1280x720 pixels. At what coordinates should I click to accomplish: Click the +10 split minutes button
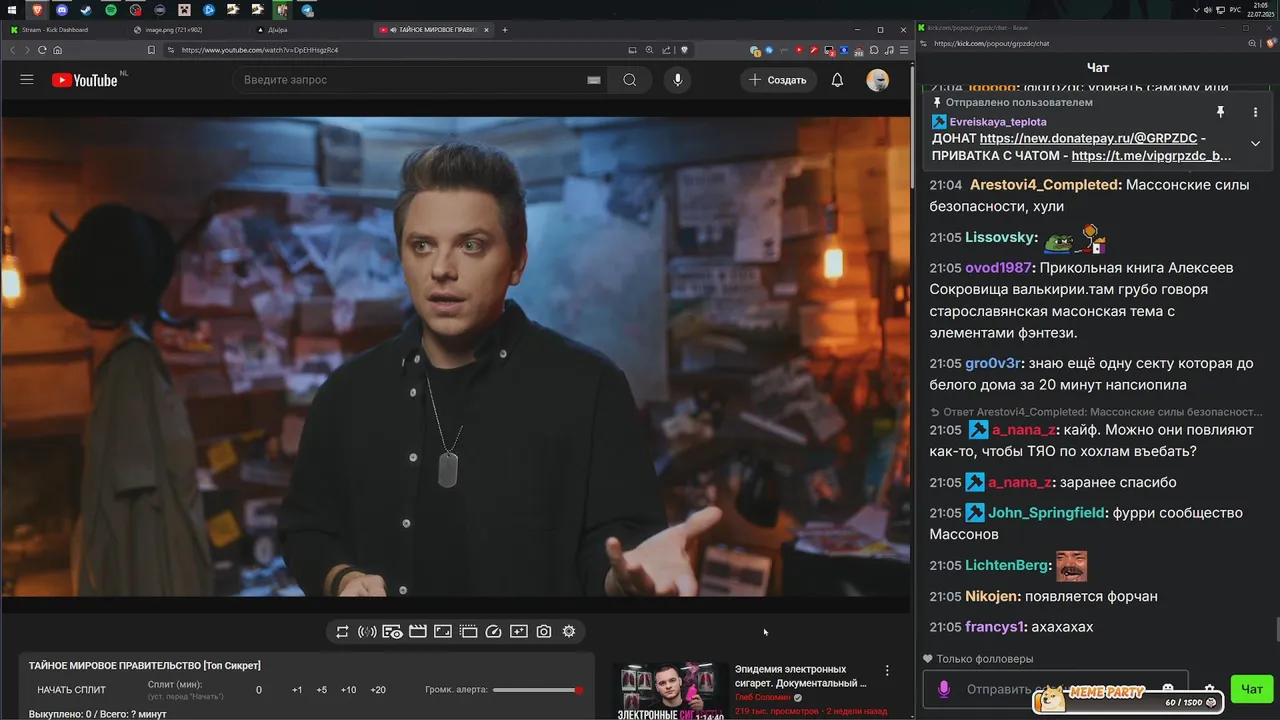348,690
